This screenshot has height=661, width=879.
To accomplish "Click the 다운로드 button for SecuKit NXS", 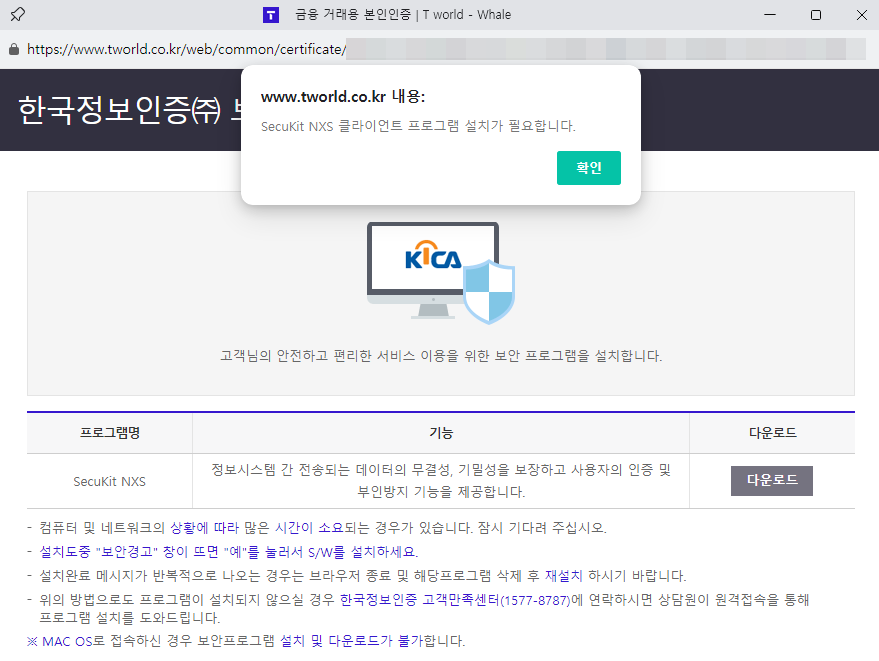I will click(x=771, y=480).
